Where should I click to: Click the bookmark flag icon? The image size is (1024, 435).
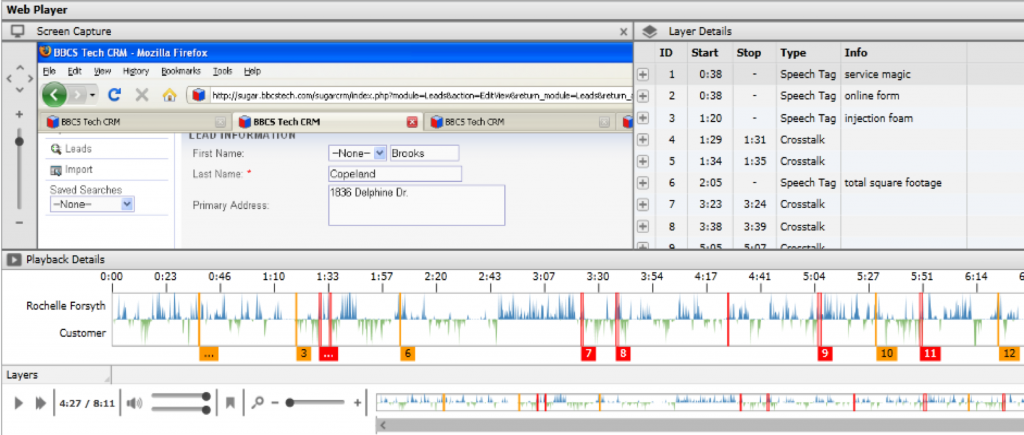(x=230, y=403)
